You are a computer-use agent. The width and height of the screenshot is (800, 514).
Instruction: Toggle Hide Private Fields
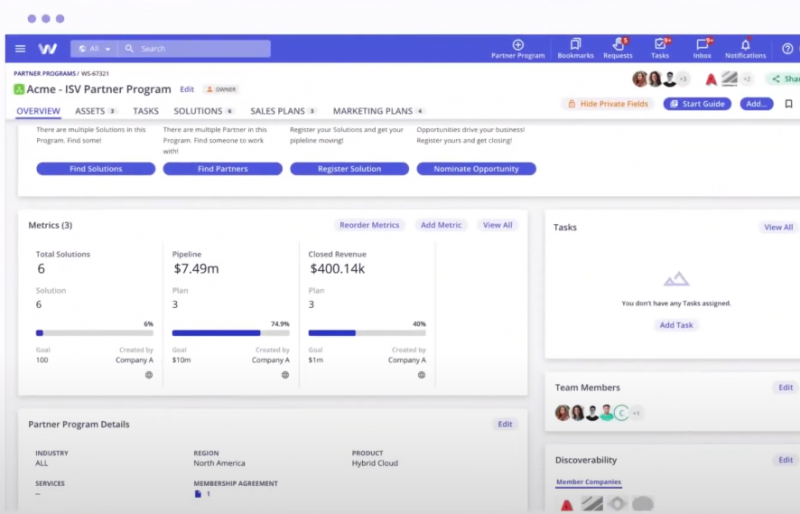608,104
